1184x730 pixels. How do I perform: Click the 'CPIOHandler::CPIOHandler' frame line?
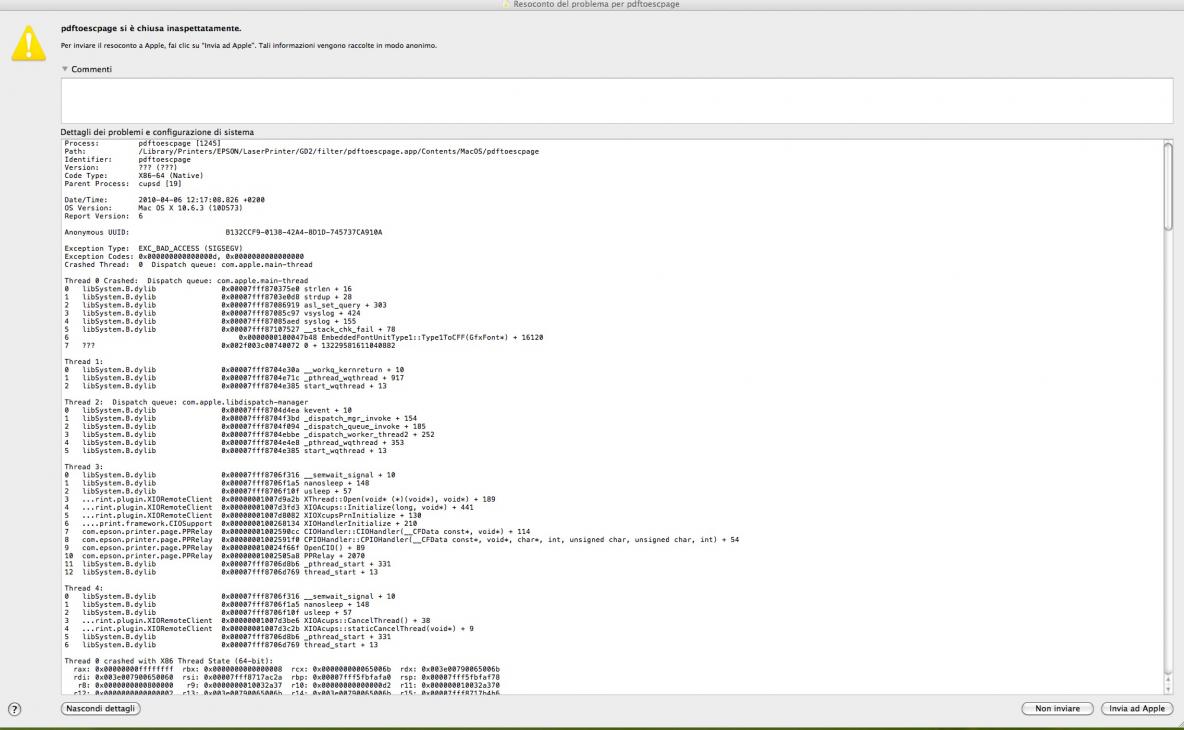402,540
